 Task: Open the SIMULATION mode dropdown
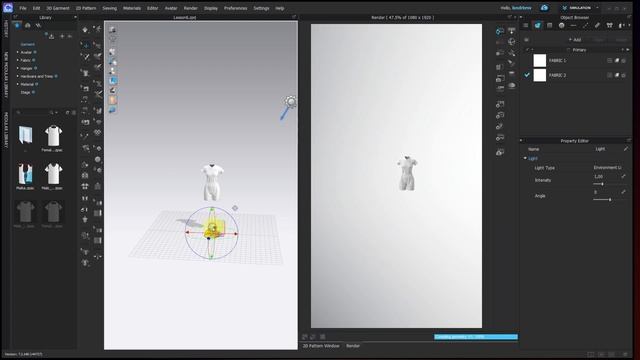click(580, 8)
